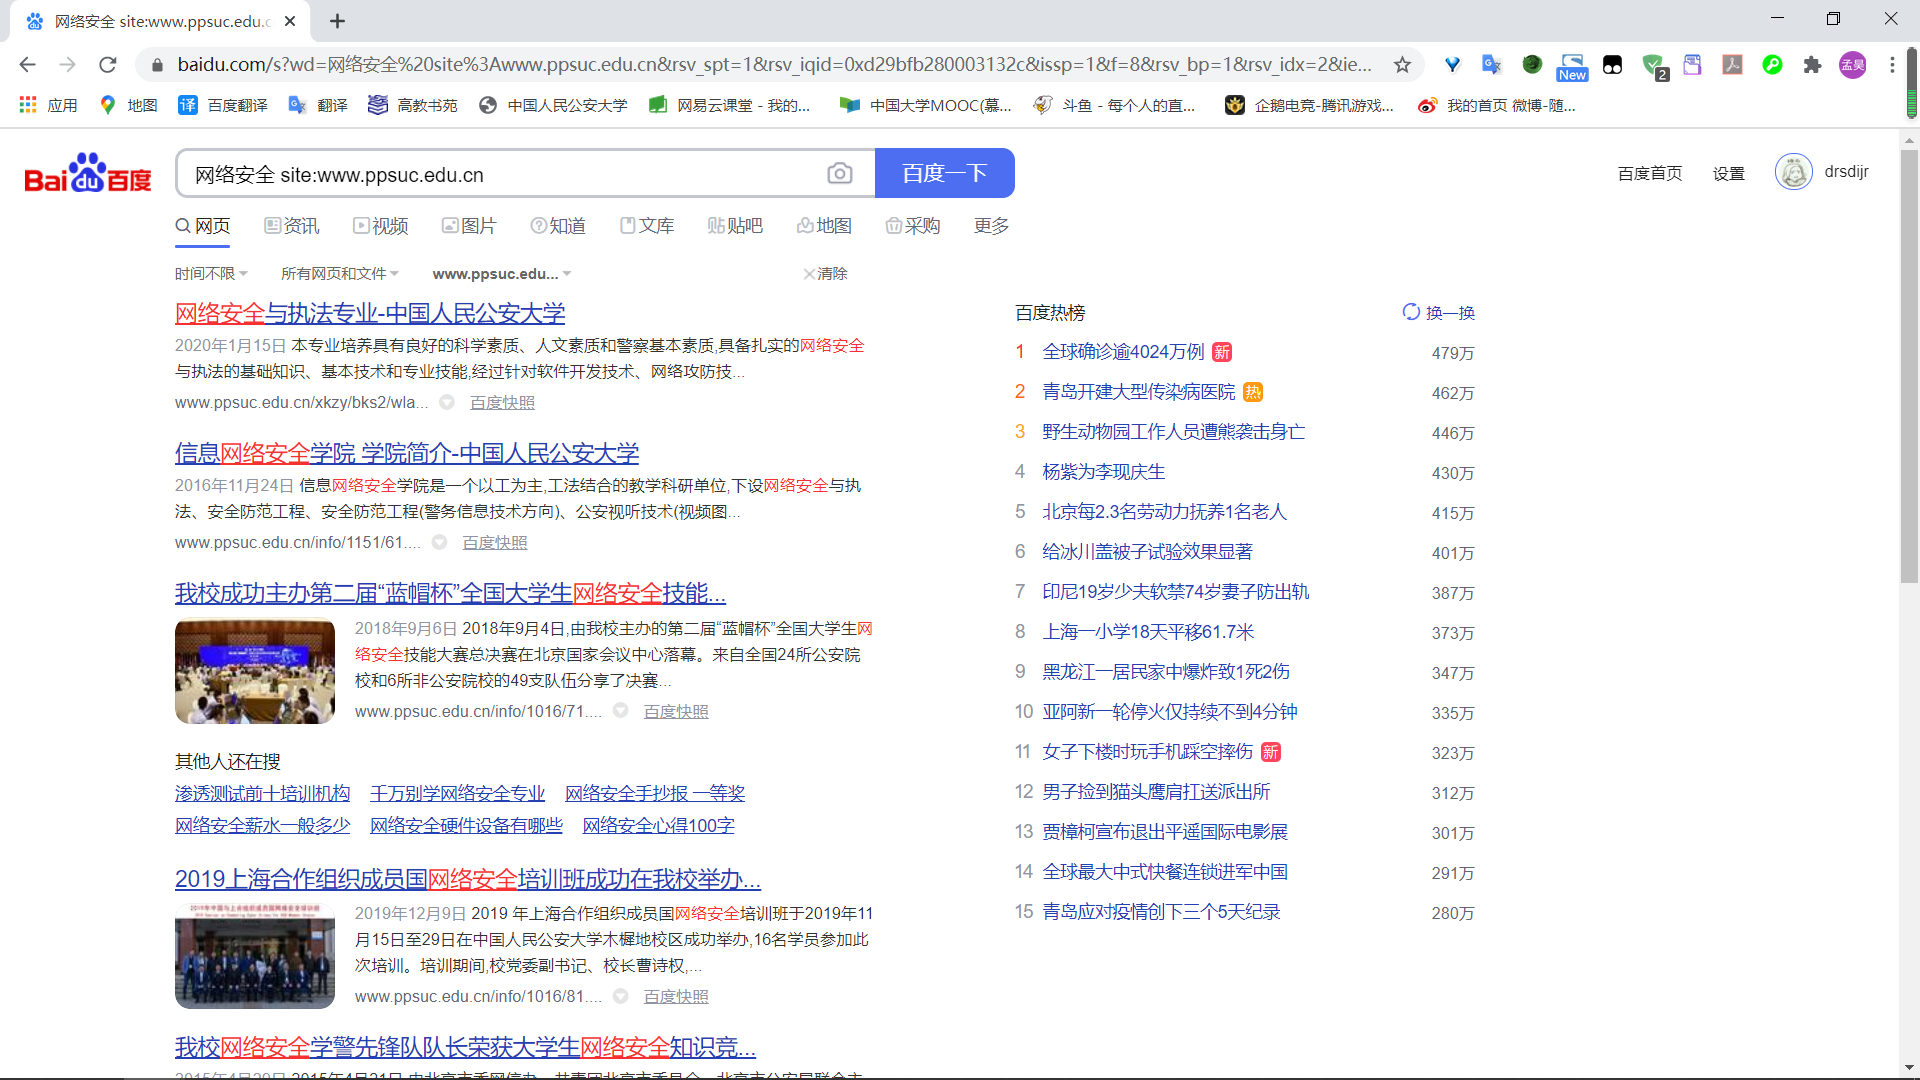The image size is (1920, 1080).
Task: Switch to 知道 tab
Action: click(x=558, y=226)
